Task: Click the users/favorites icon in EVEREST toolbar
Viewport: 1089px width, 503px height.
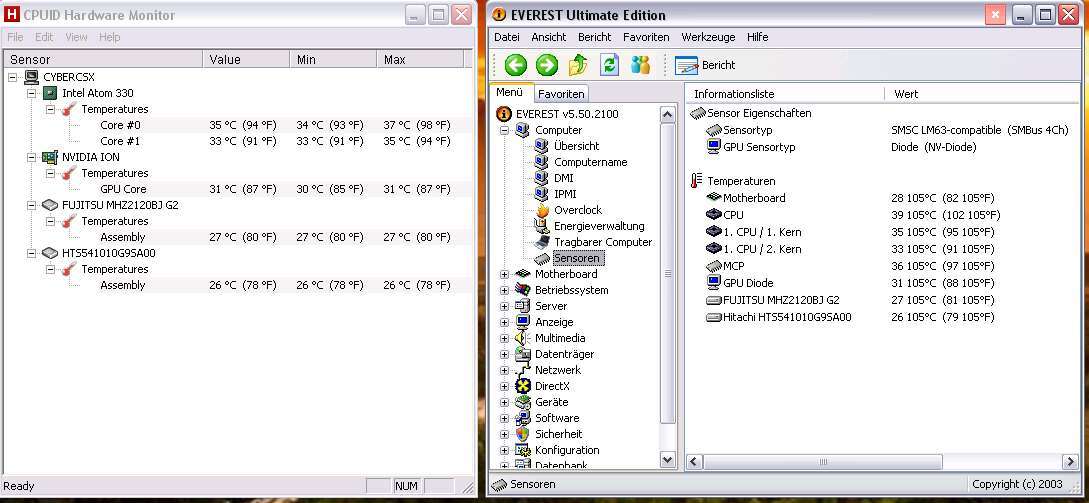Action: [x=640, y=65]
